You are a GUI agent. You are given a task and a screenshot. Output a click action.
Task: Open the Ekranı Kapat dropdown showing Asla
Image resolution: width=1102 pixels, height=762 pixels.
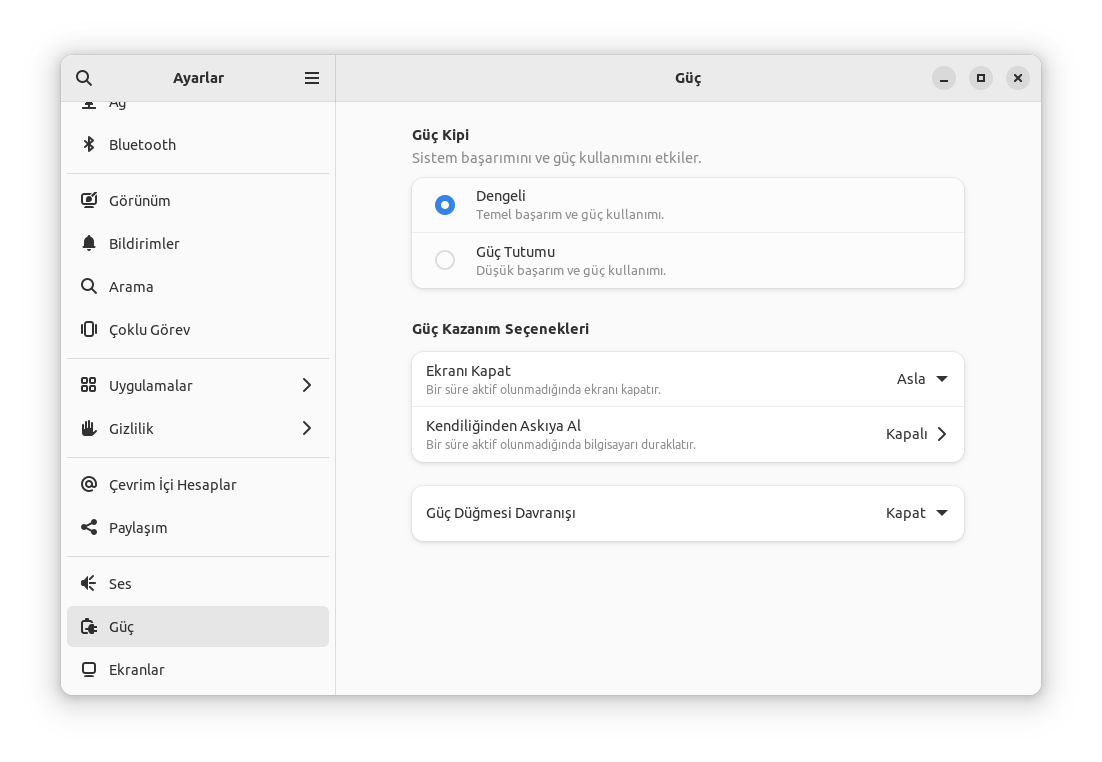922,379
